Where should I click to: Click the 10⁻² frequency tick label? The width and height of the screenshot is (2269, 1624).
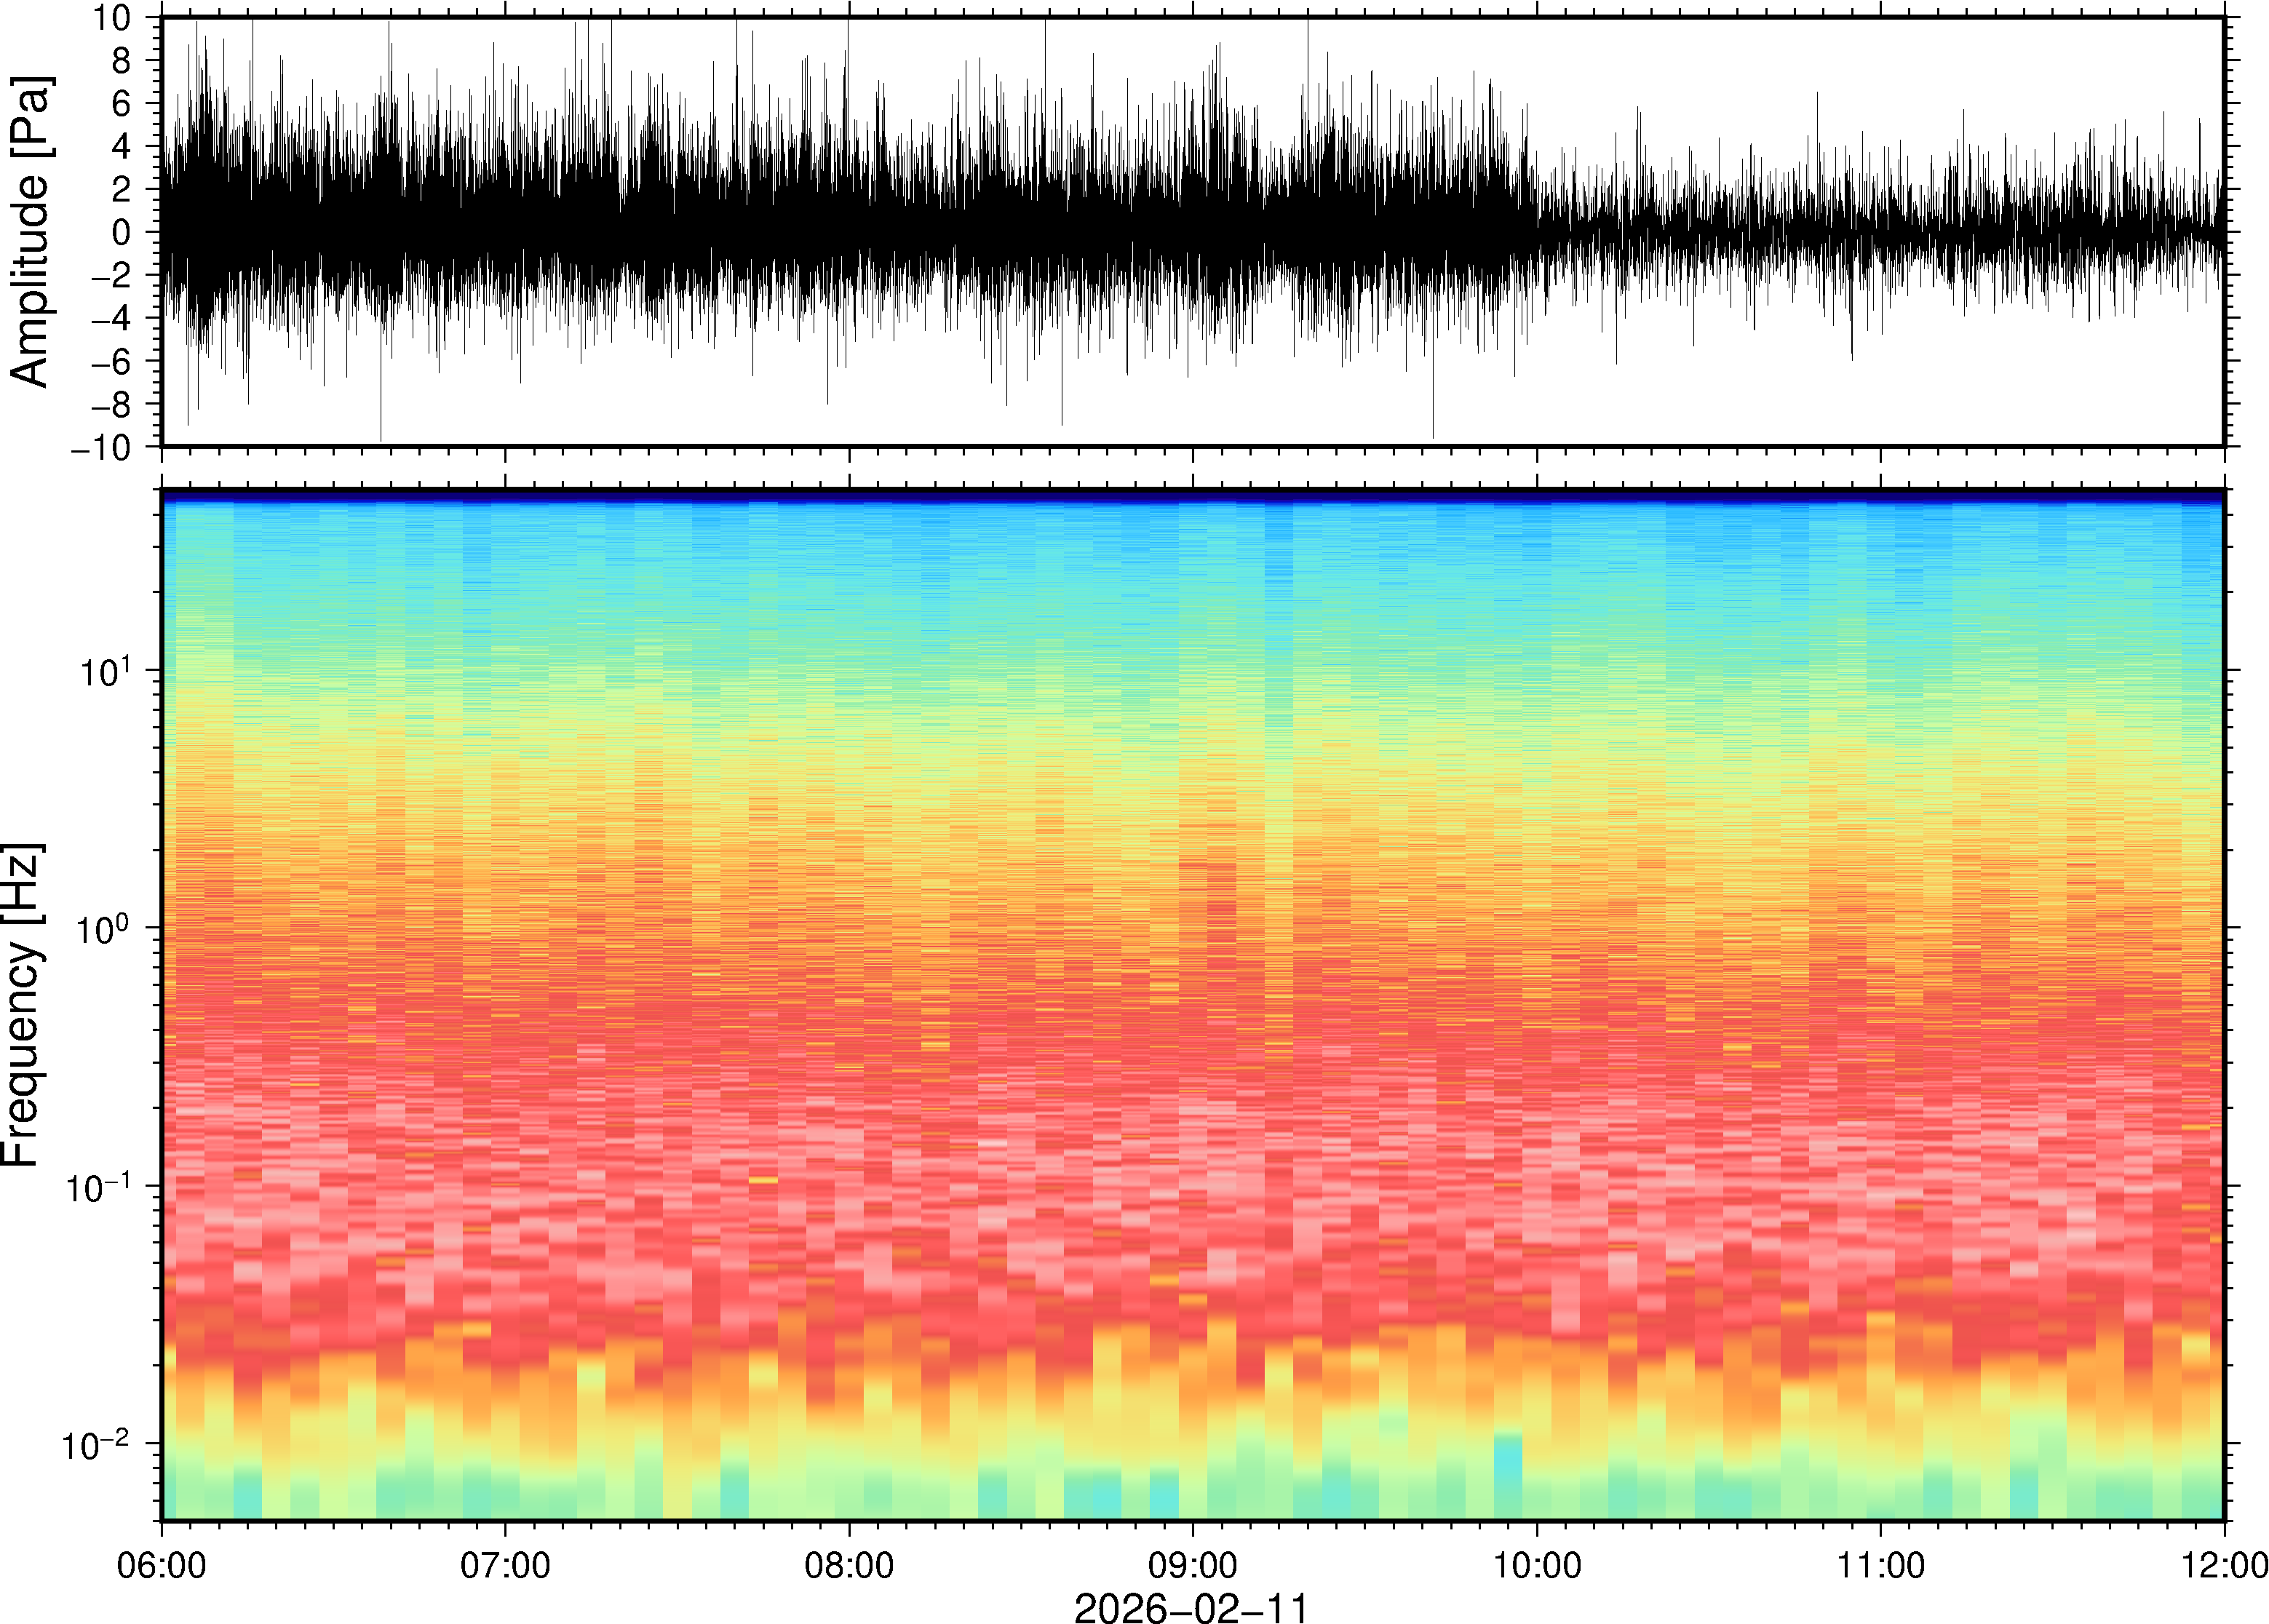(96, 1445)
